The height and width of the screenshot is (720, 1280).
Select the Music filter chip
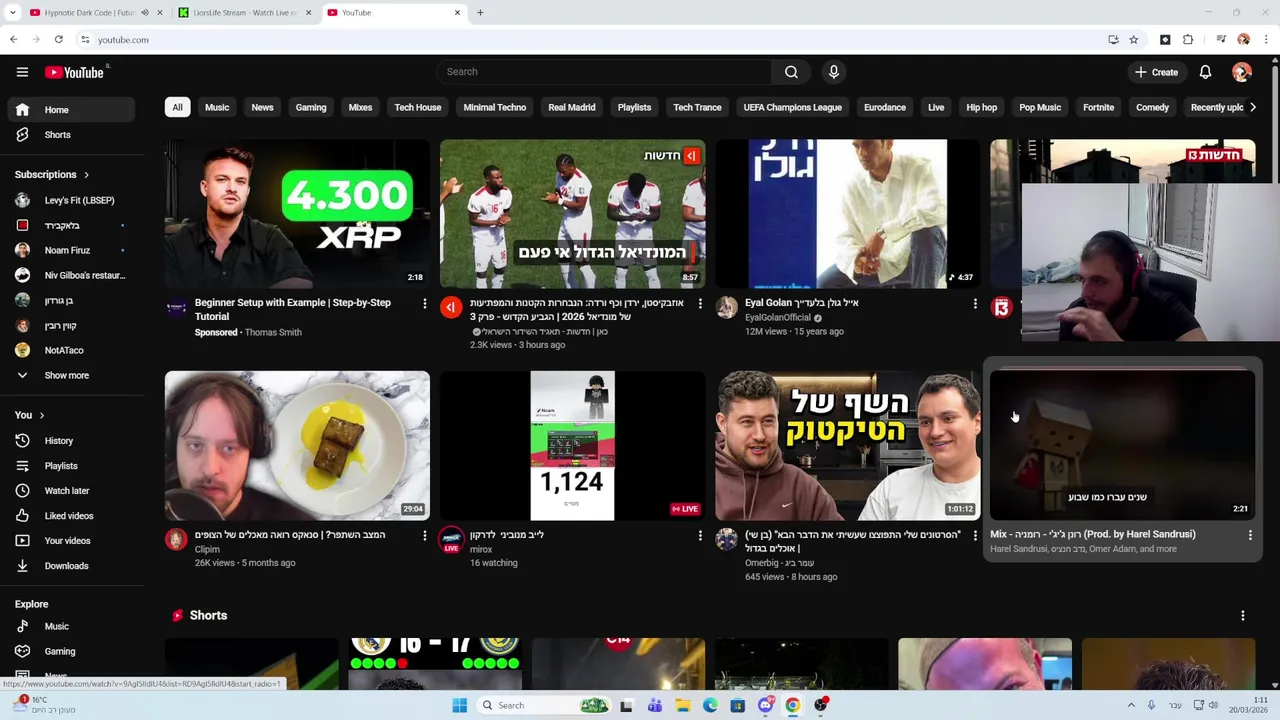click(x=217, y=108)
